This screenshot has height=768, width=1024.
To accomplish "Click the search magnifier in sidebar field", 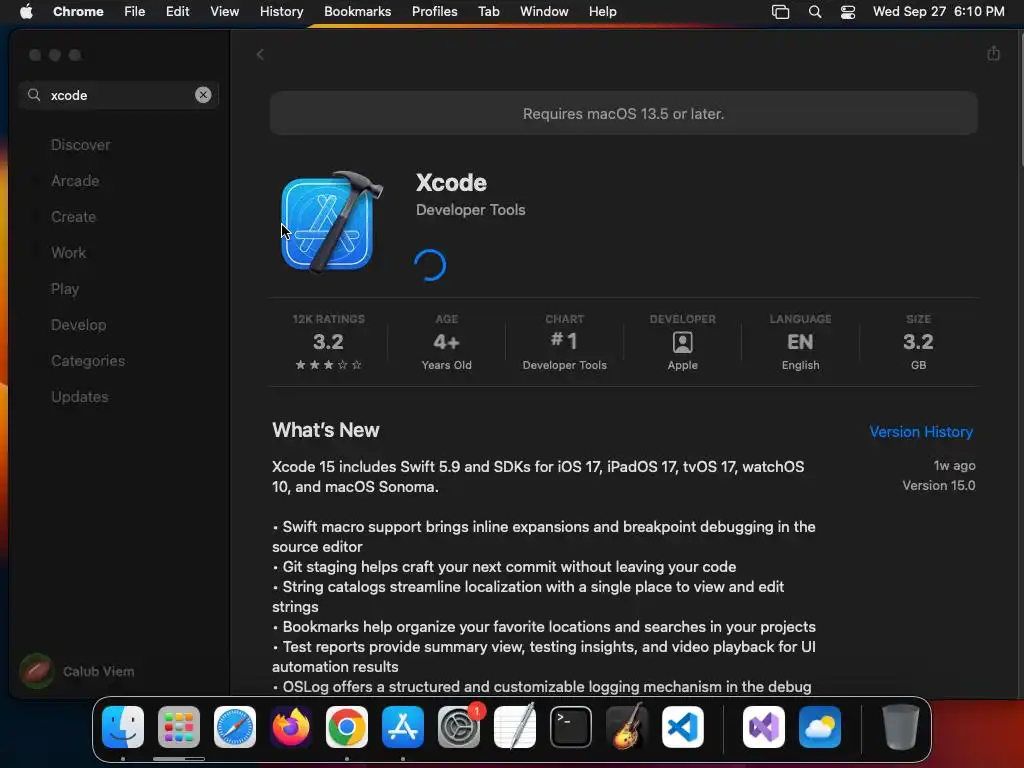I will (34, 95).
